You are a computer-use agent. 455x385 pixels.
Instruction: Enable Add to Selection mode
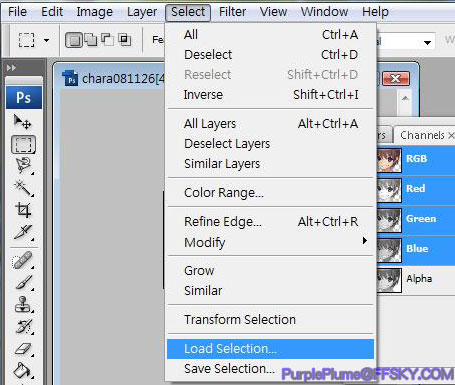pyautogui.click(x=91, y=40)
